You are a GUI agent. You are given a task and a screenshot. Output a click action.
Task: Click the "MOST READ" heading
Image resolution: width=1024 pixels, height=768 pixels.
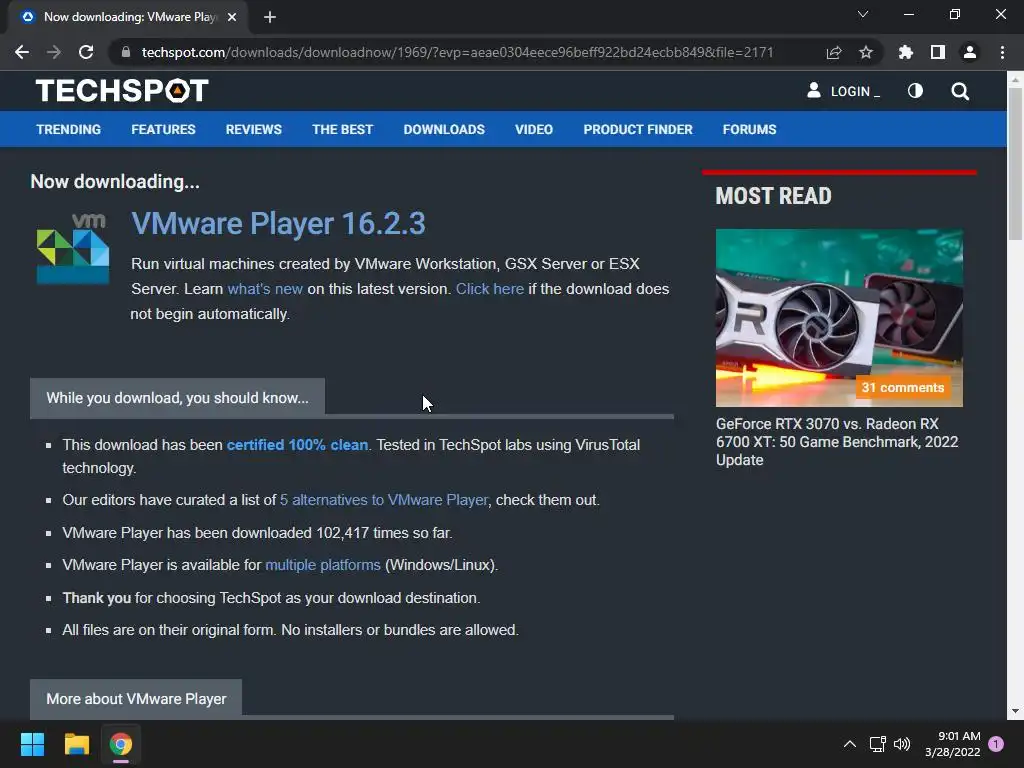click(773, 196)
